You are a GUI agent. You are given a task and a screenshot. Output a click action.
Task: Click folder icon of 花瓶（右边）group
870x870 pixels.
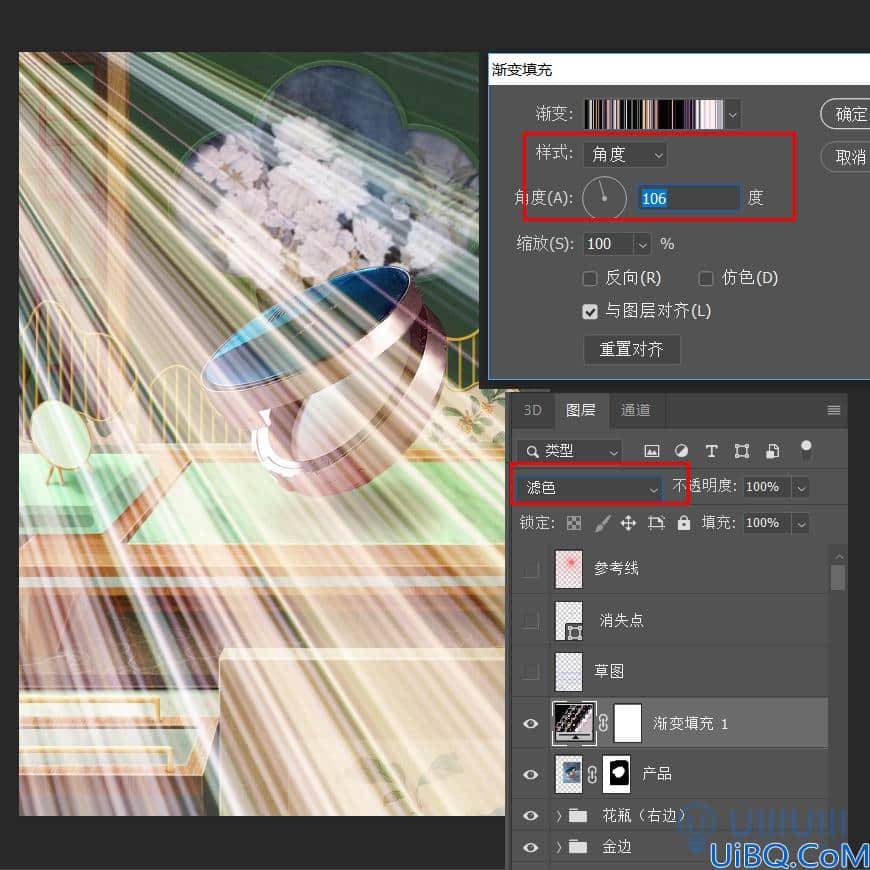pyautogui.click(x=578, y=815)
